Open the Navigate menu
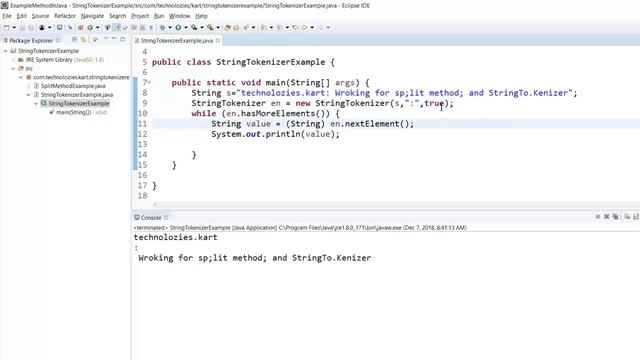Screen dimensions: 640x360 (92, 16)
